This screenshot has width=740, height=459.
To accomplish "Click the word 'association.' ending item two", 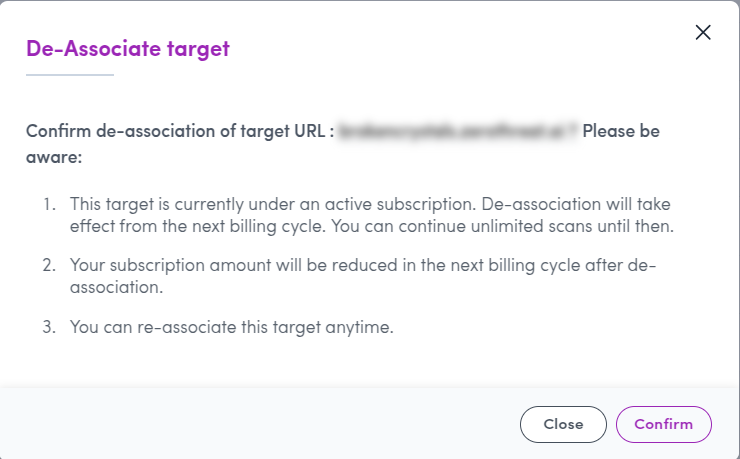I will pyautogui.click(x=117, y=287).
